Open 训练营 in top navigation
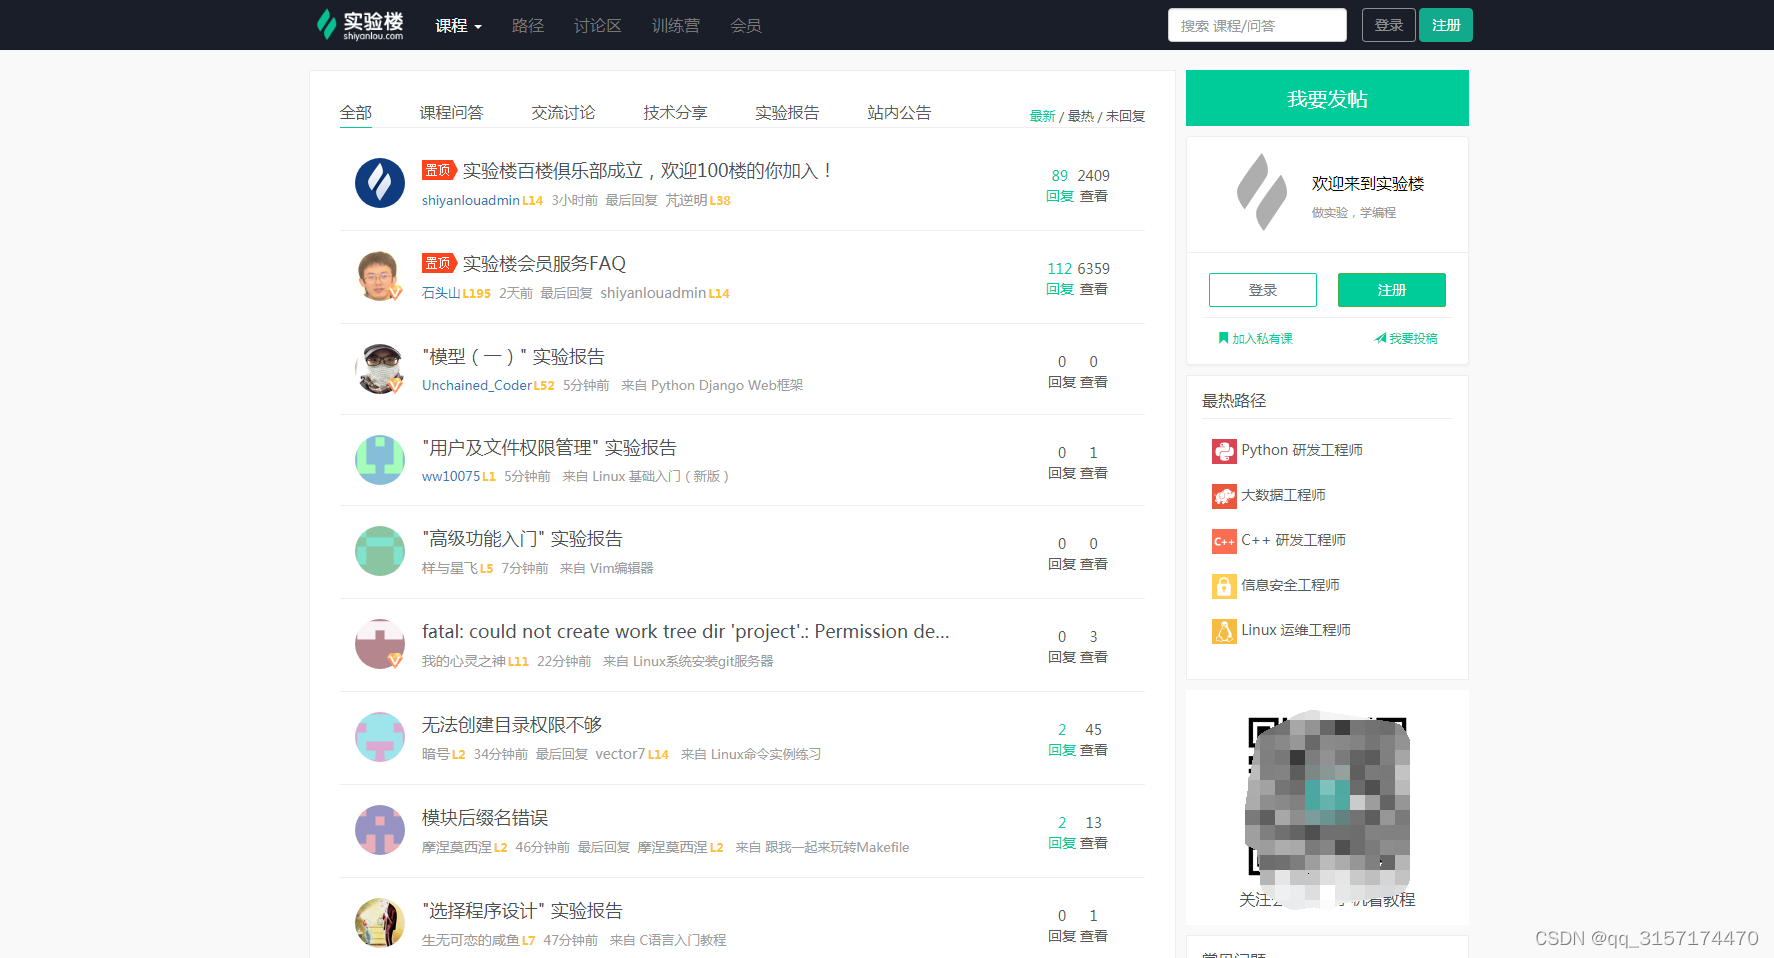The image size is (1774, 958). pyautogui.click(x=675, y=26)
